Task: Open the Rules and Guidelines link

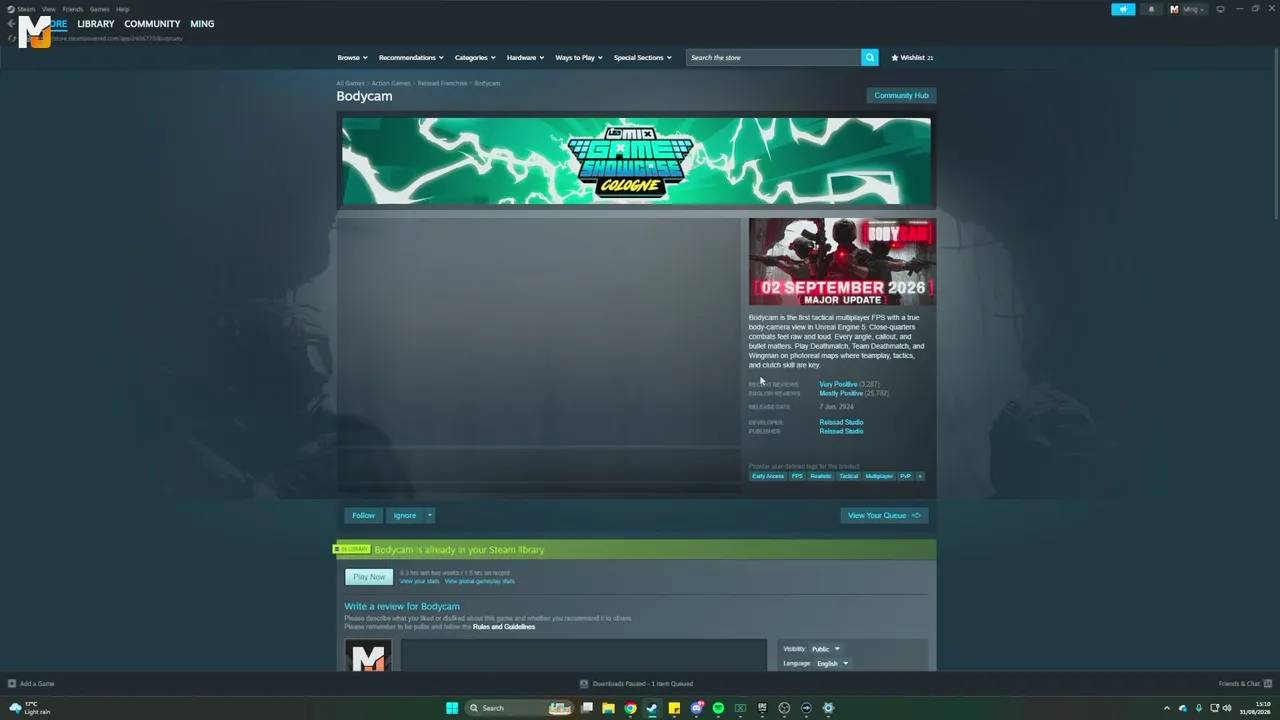Action: (x=504, y=627)
